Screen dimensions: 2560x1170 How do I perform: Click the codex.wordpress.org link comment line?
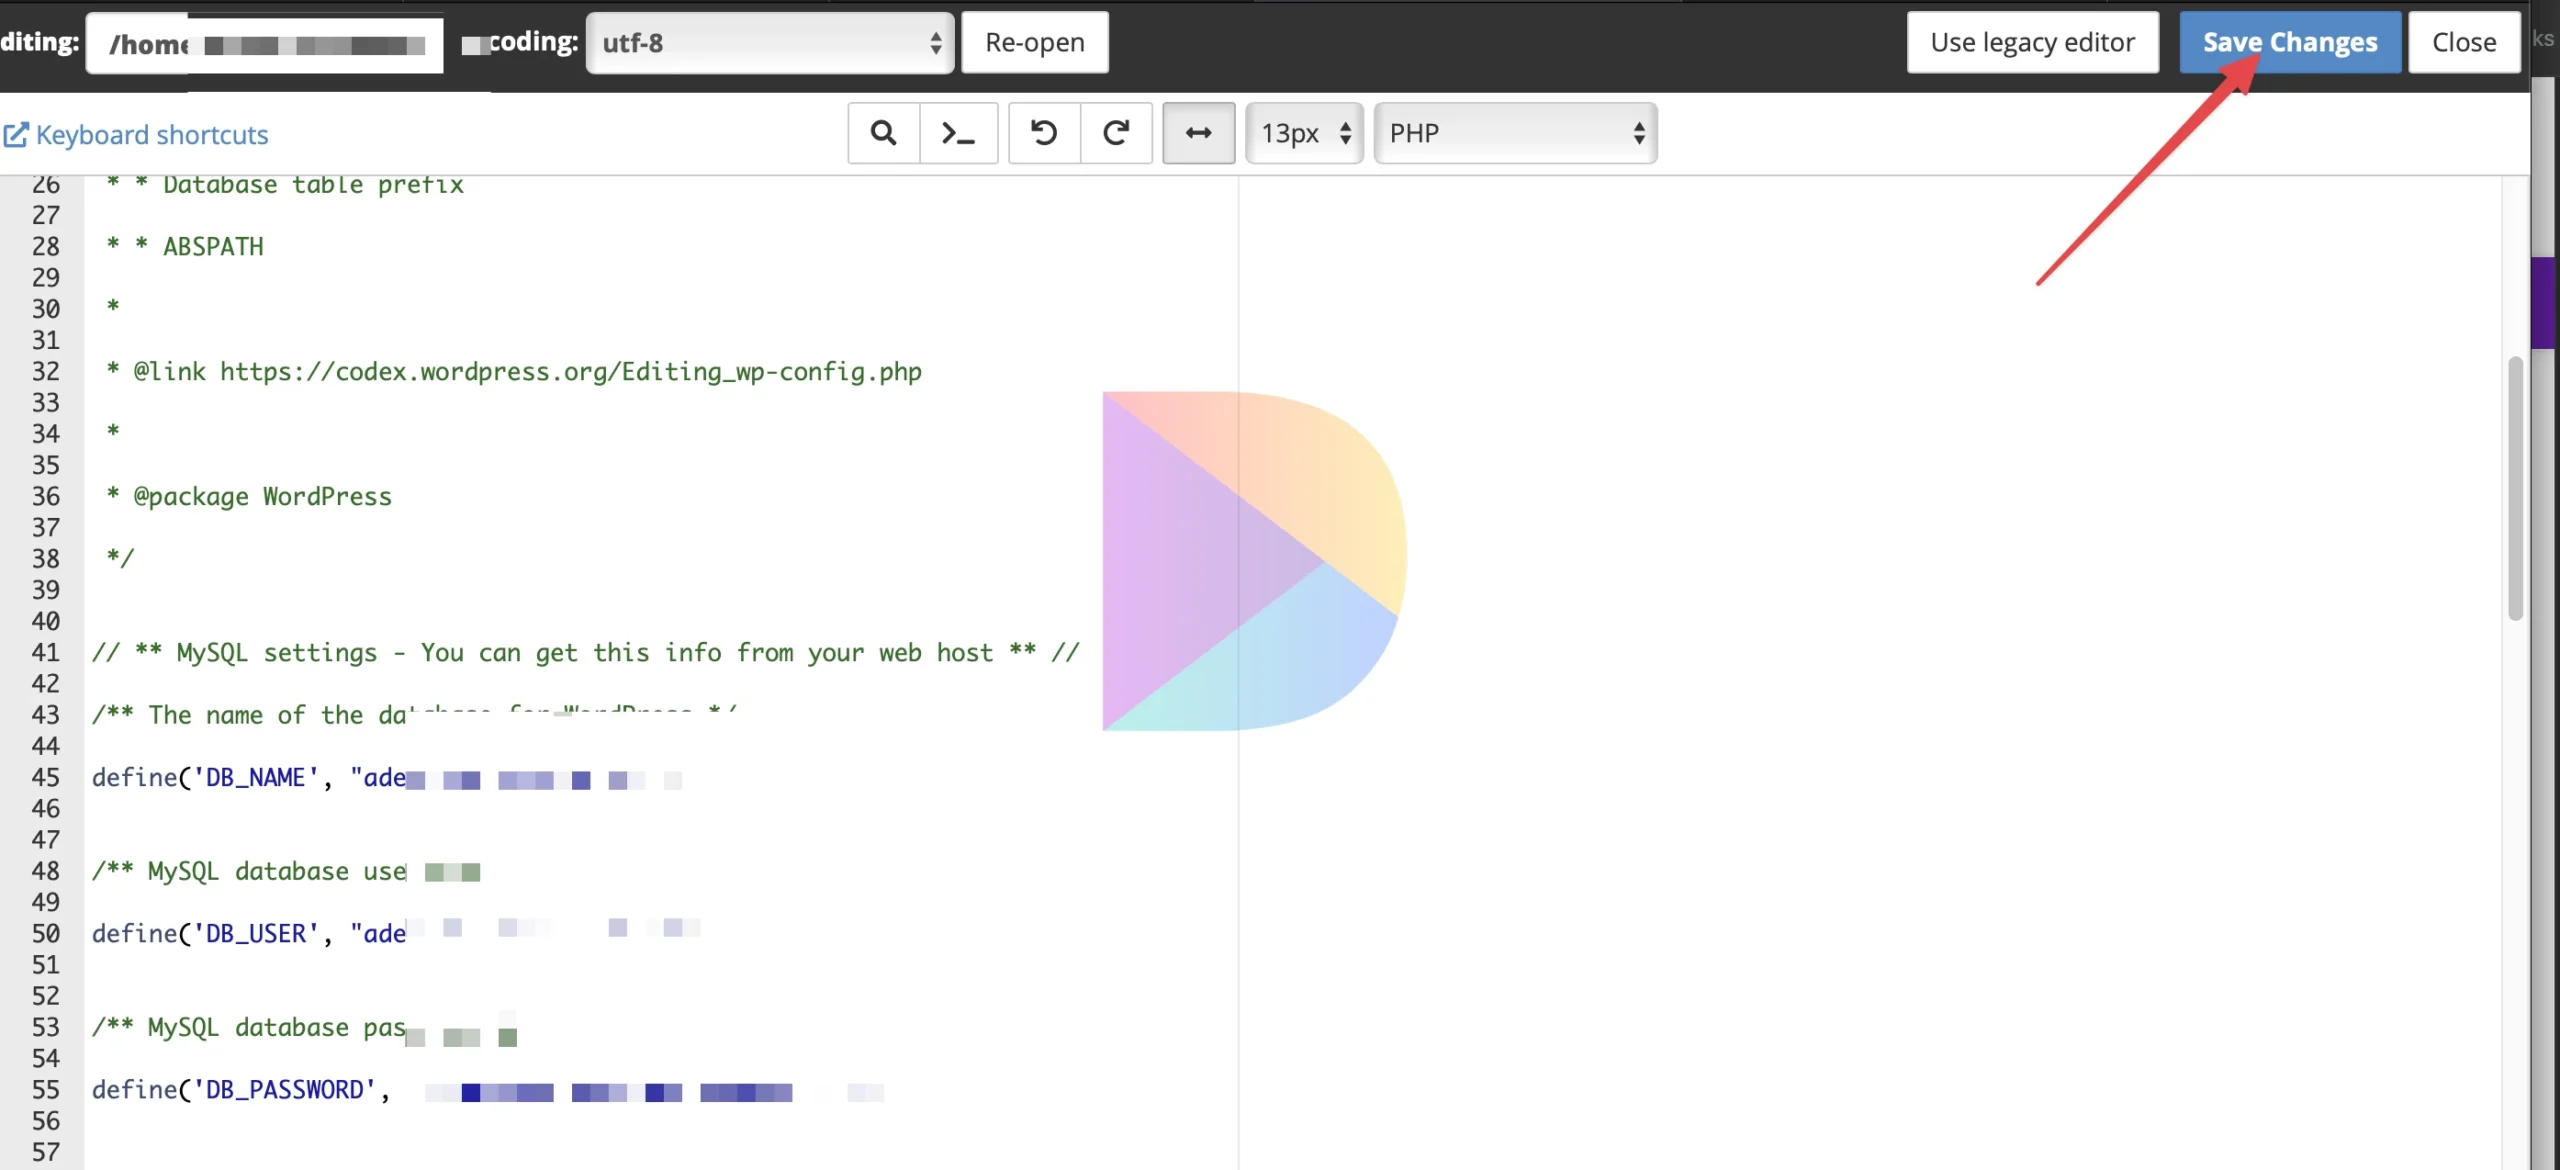click(514, 372)
